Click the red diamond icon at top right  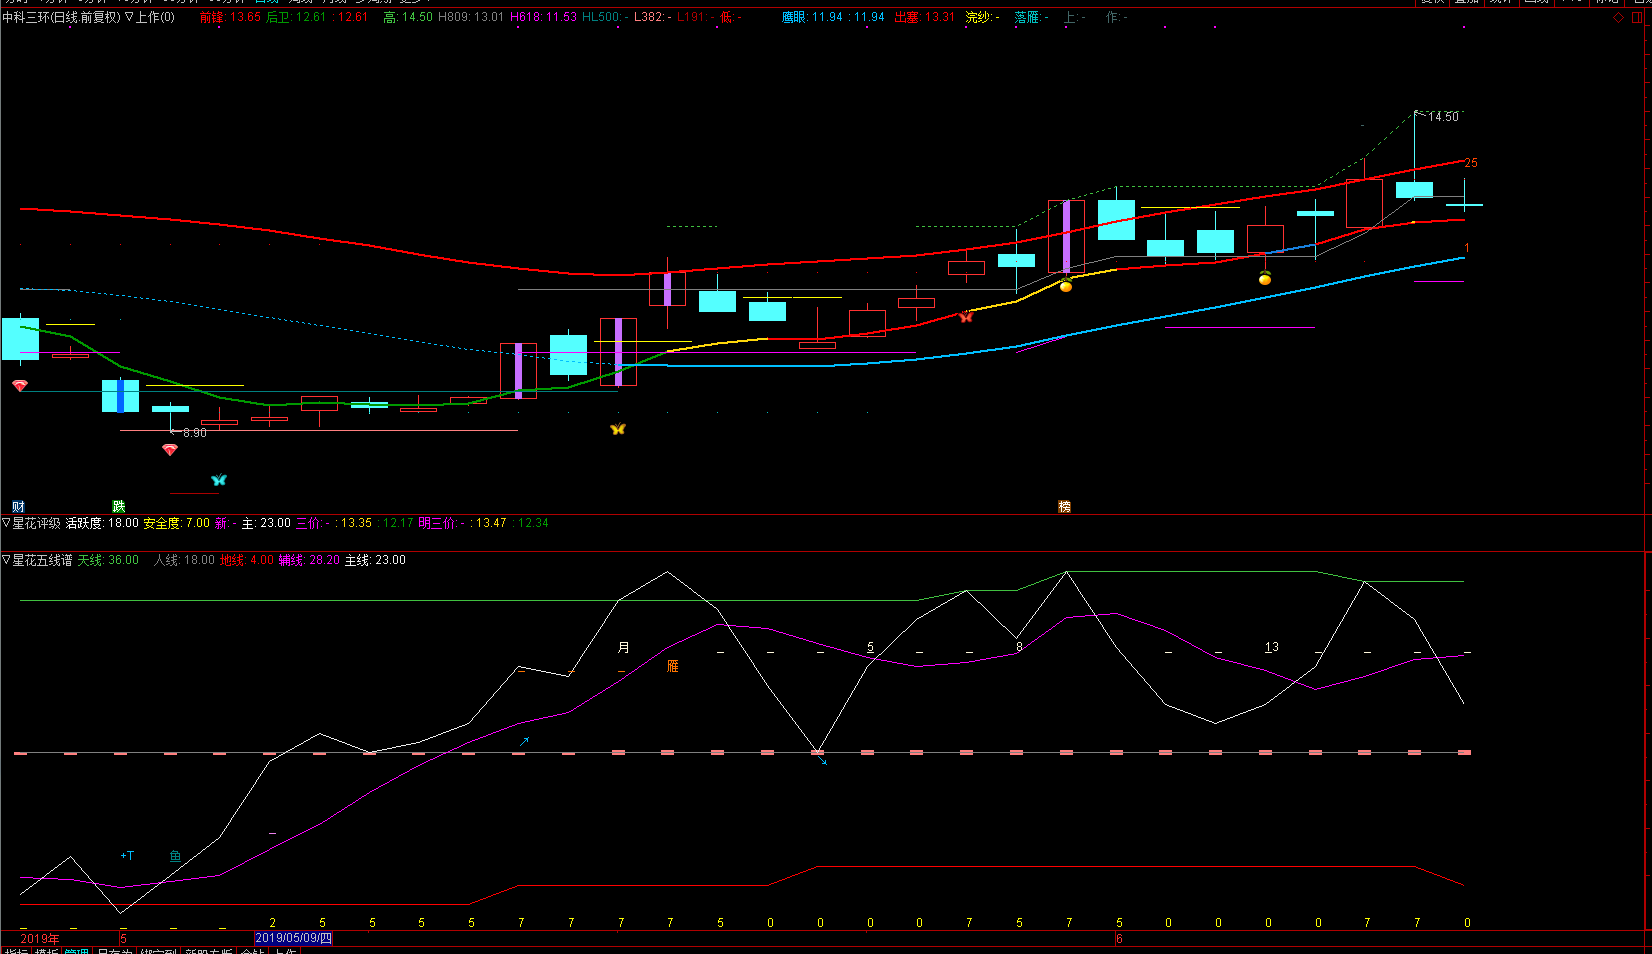click(1619, 18)
